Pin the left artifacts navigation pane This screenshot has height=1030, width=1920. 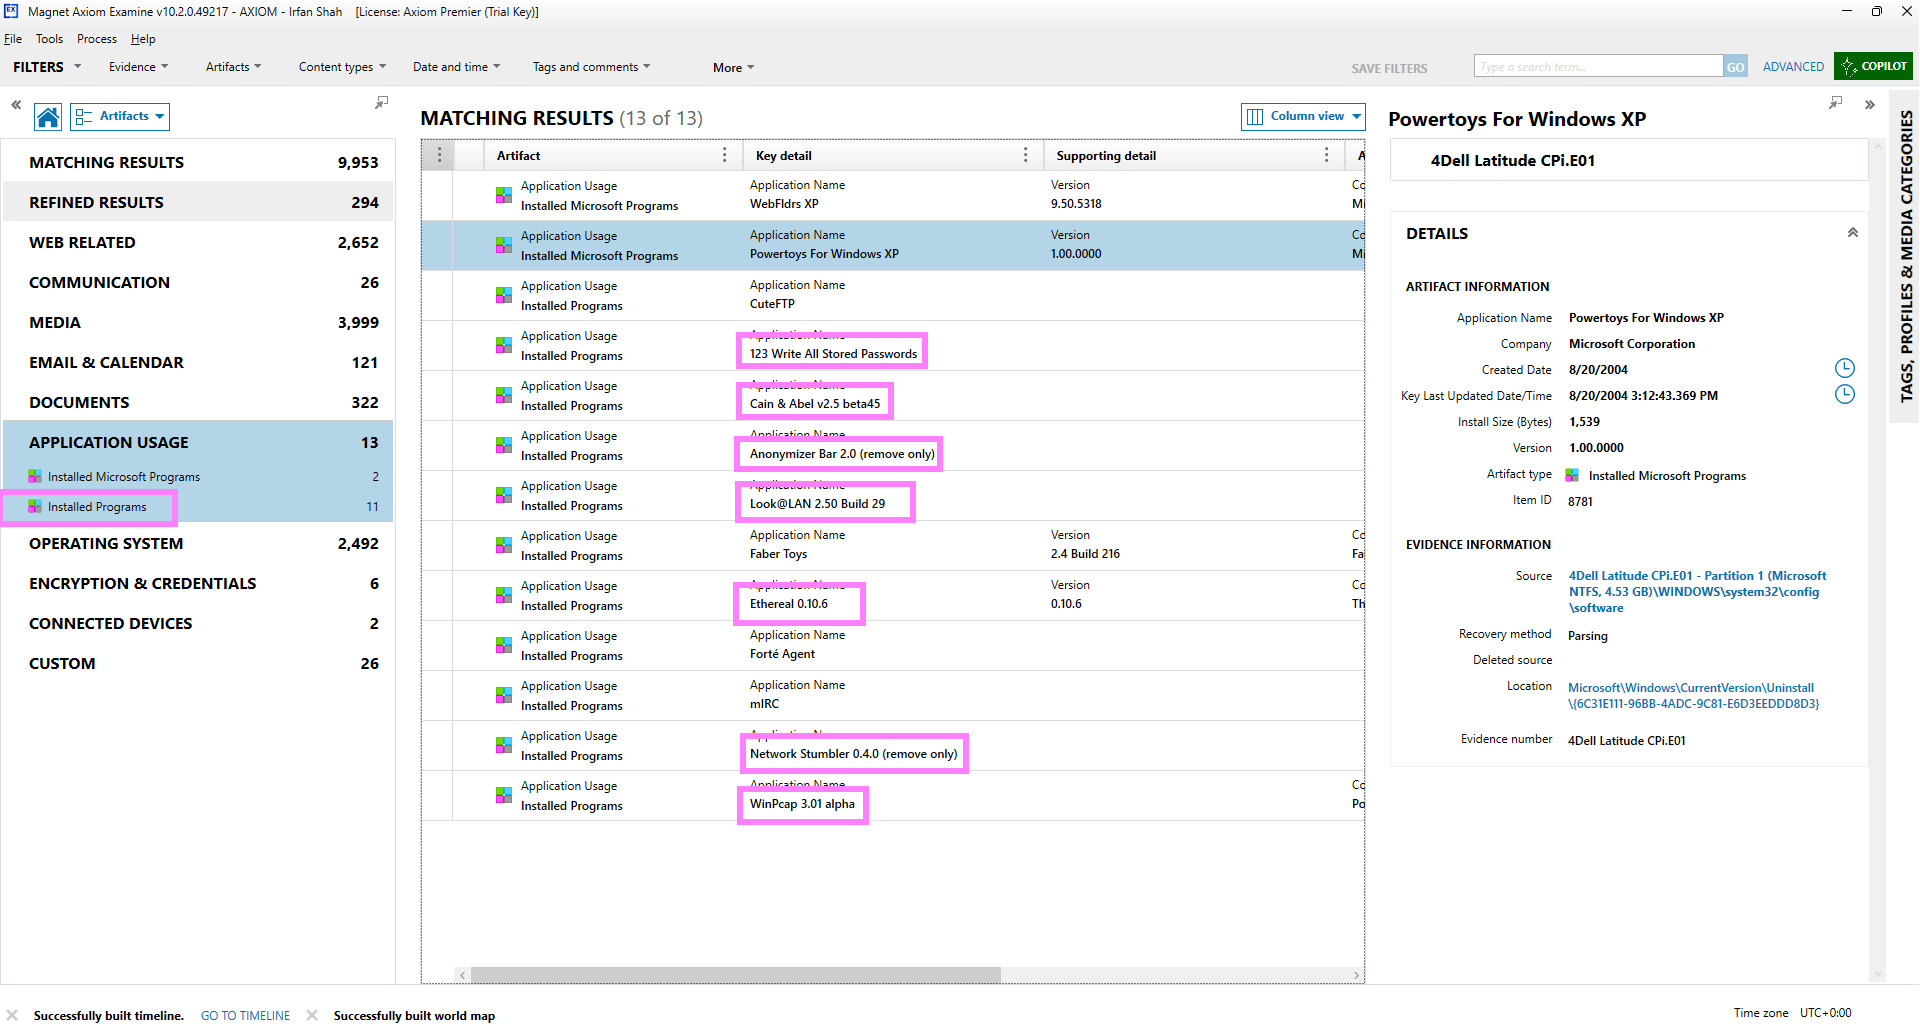pos(381,103)
